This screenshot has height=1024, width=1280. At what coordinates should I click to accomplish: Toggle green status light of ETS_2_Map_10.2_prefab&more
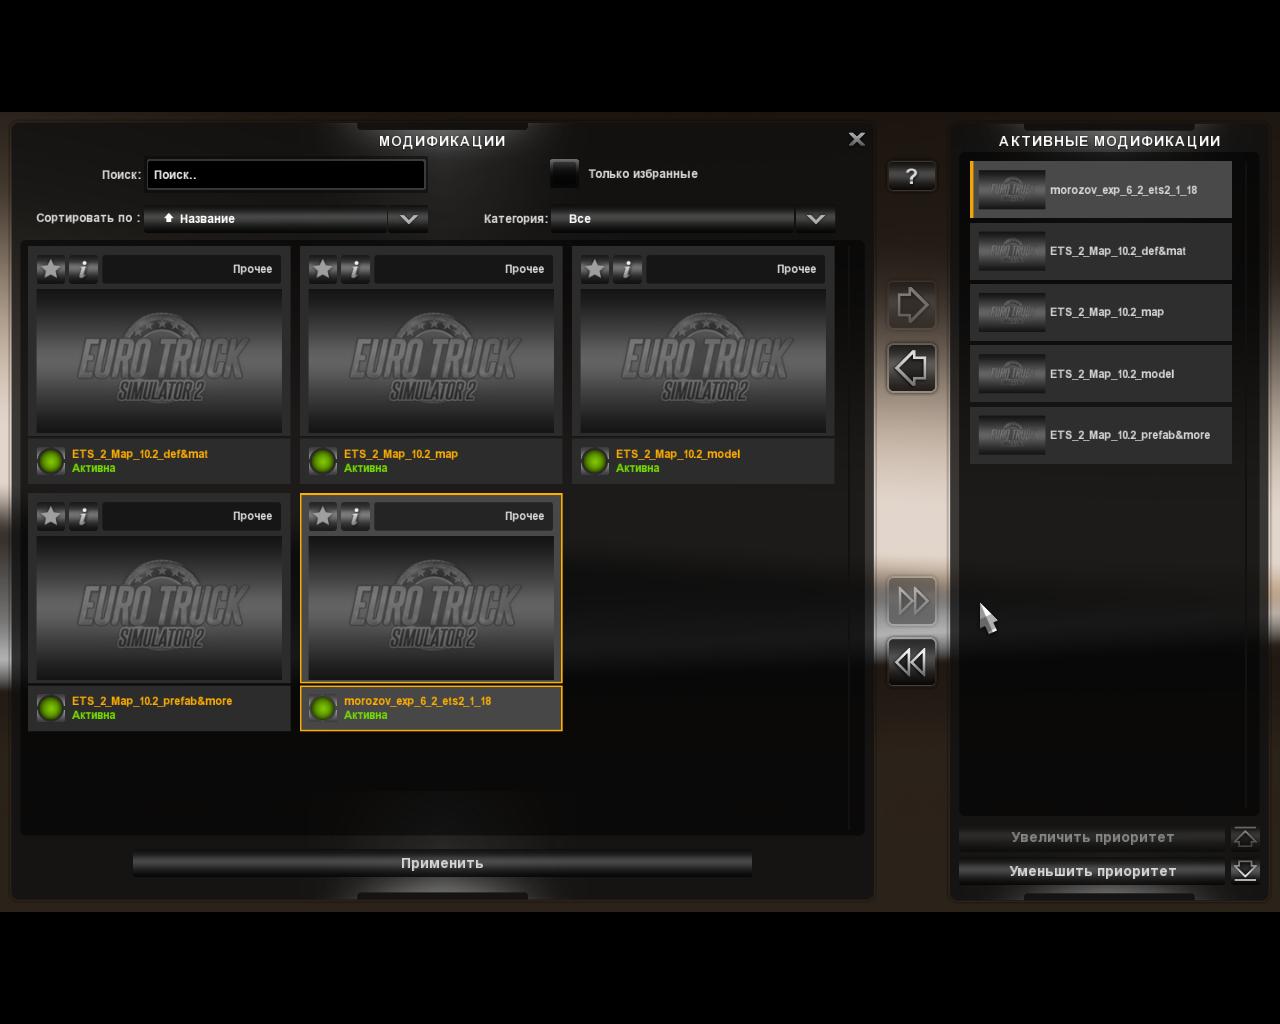51,708
